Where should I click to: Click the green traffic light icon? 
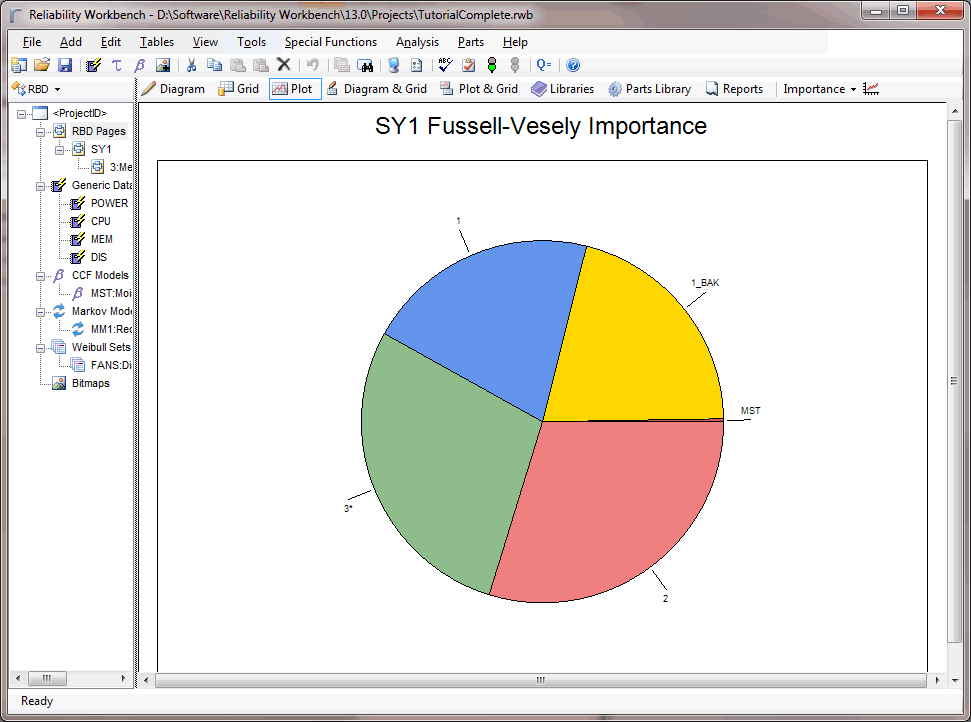491,65
